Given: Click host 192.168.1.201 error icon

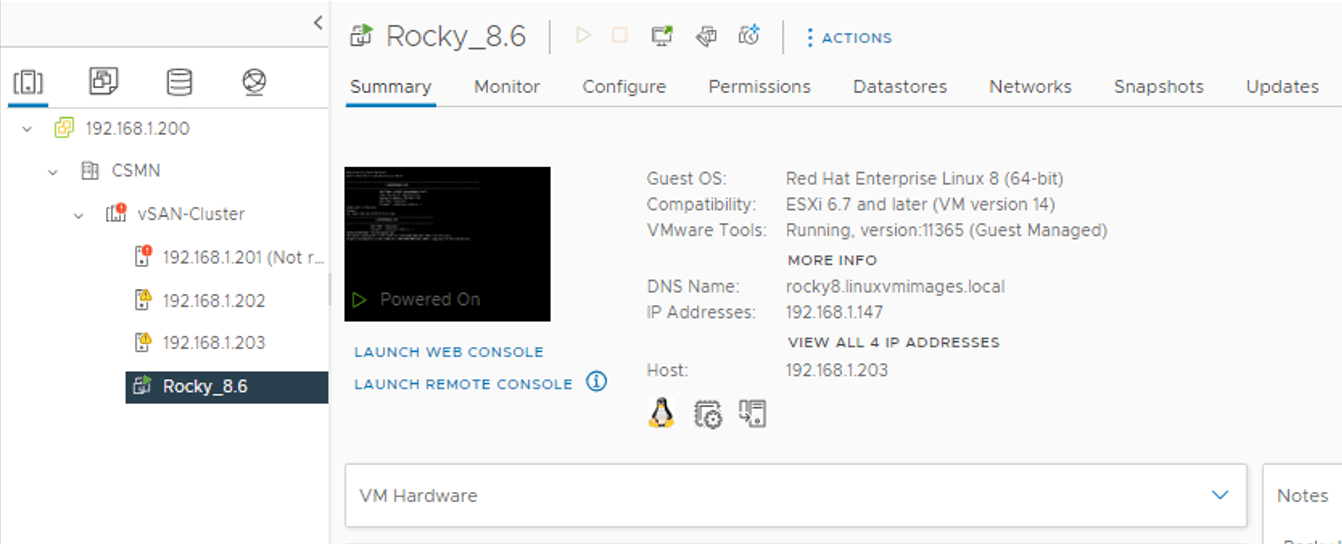Looking at the screenshot, I should [143, 256].
